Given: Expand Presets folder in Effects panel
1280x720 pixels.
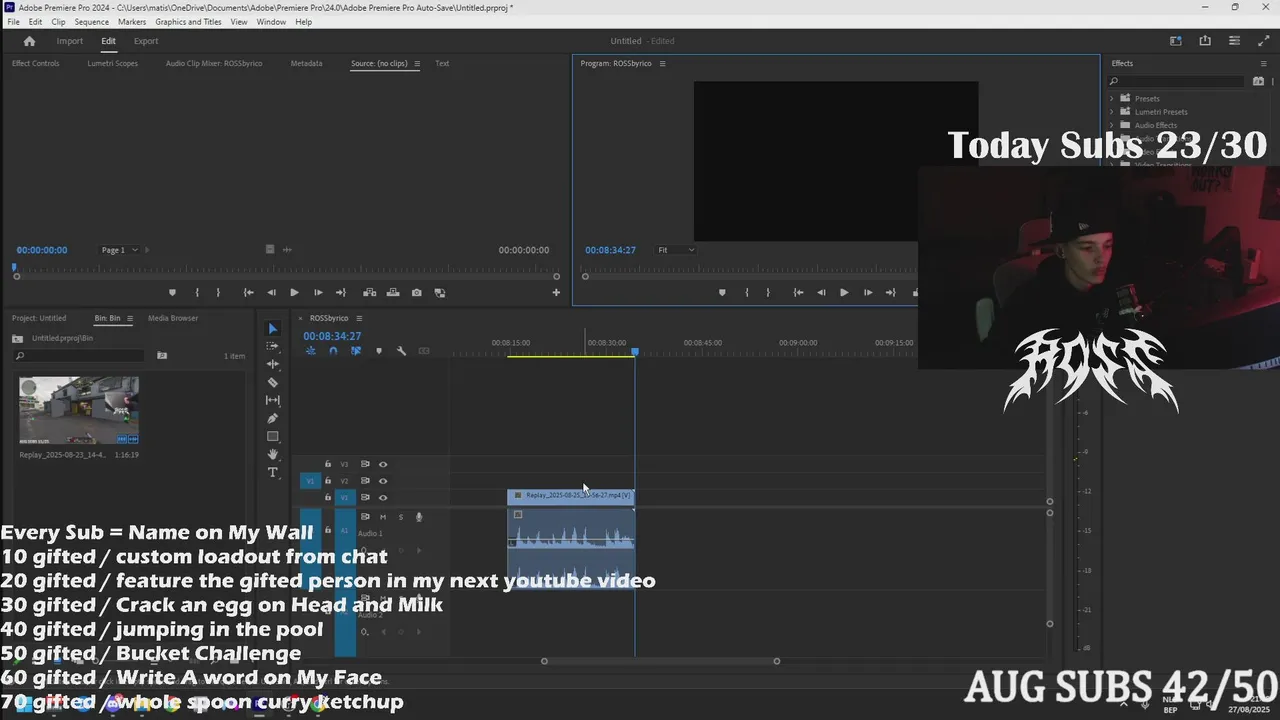Looking at the screenshot, I should (x=1112, y=98).
